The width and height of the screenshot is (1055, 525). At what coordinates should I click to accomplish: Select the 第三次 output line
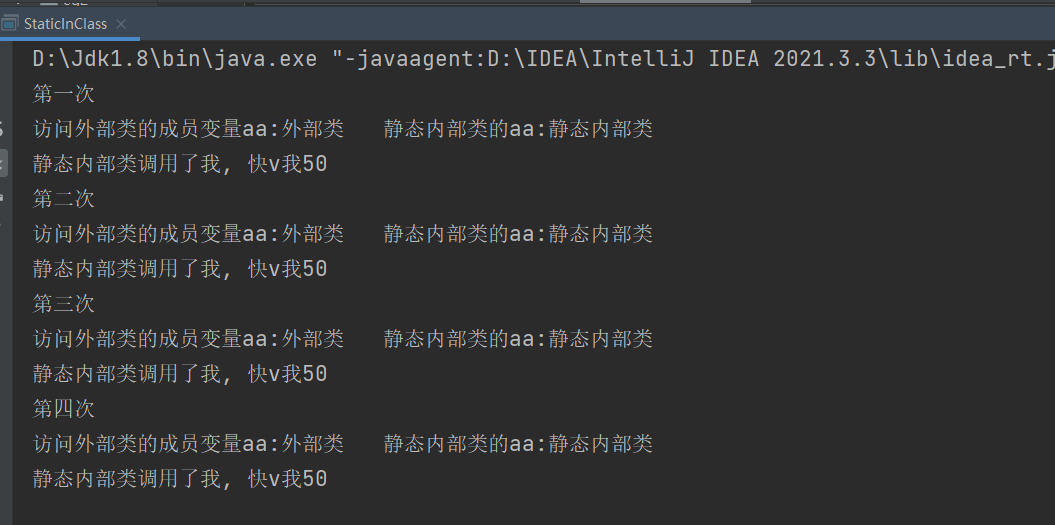click(63, 303)
